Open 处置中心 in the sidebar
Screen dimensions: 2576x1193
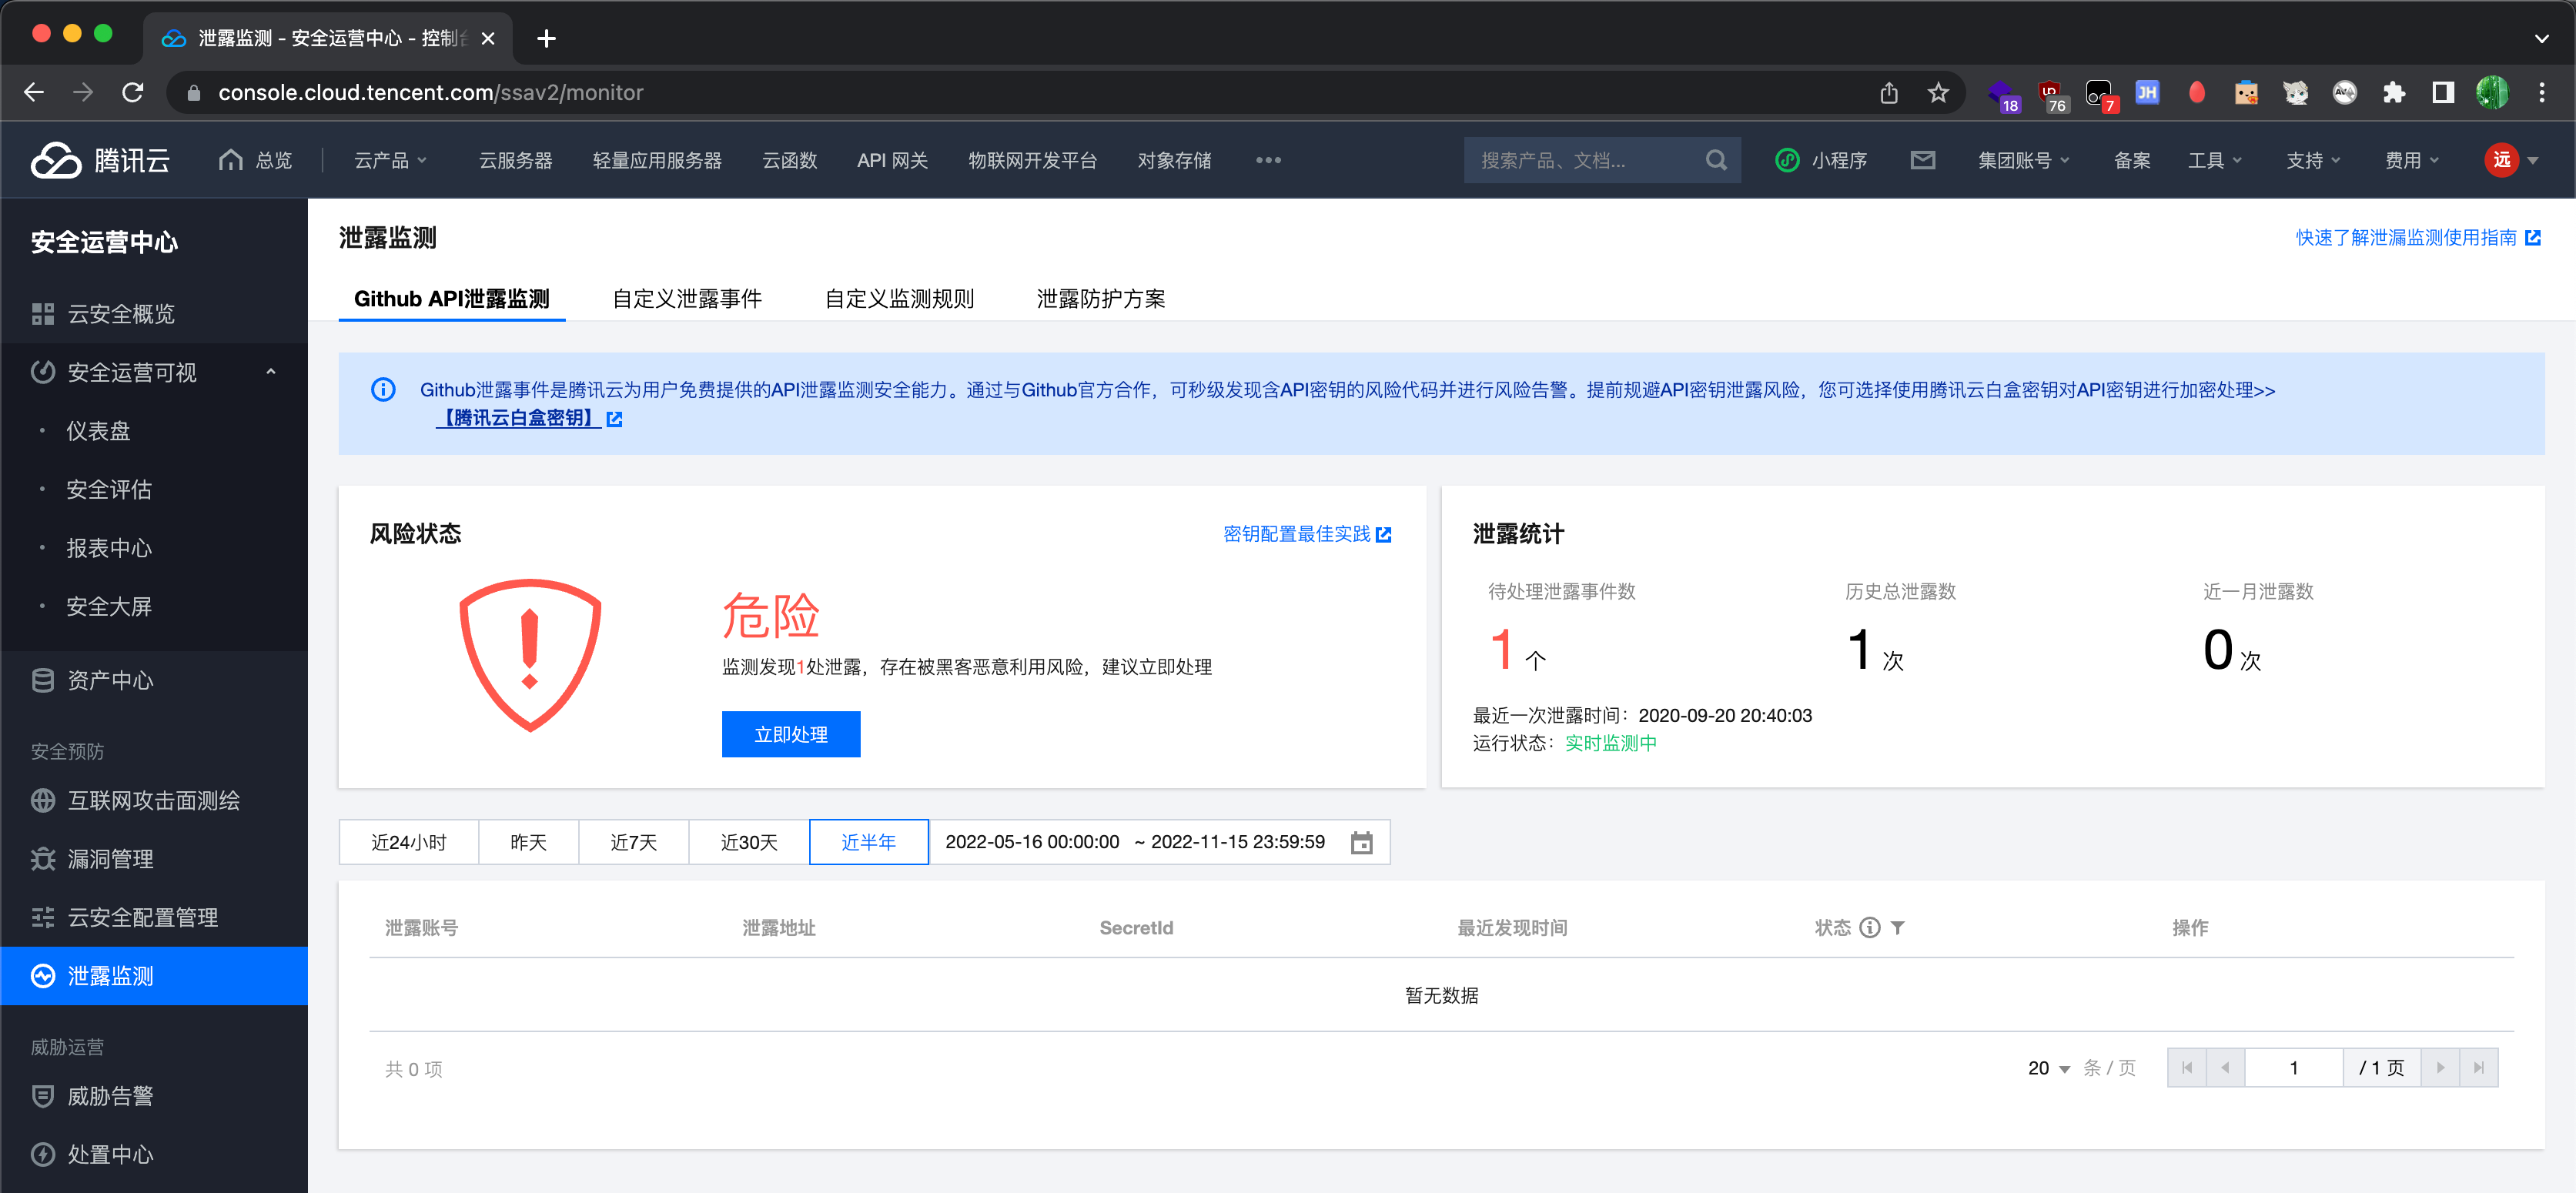[x=155, y=1155]
